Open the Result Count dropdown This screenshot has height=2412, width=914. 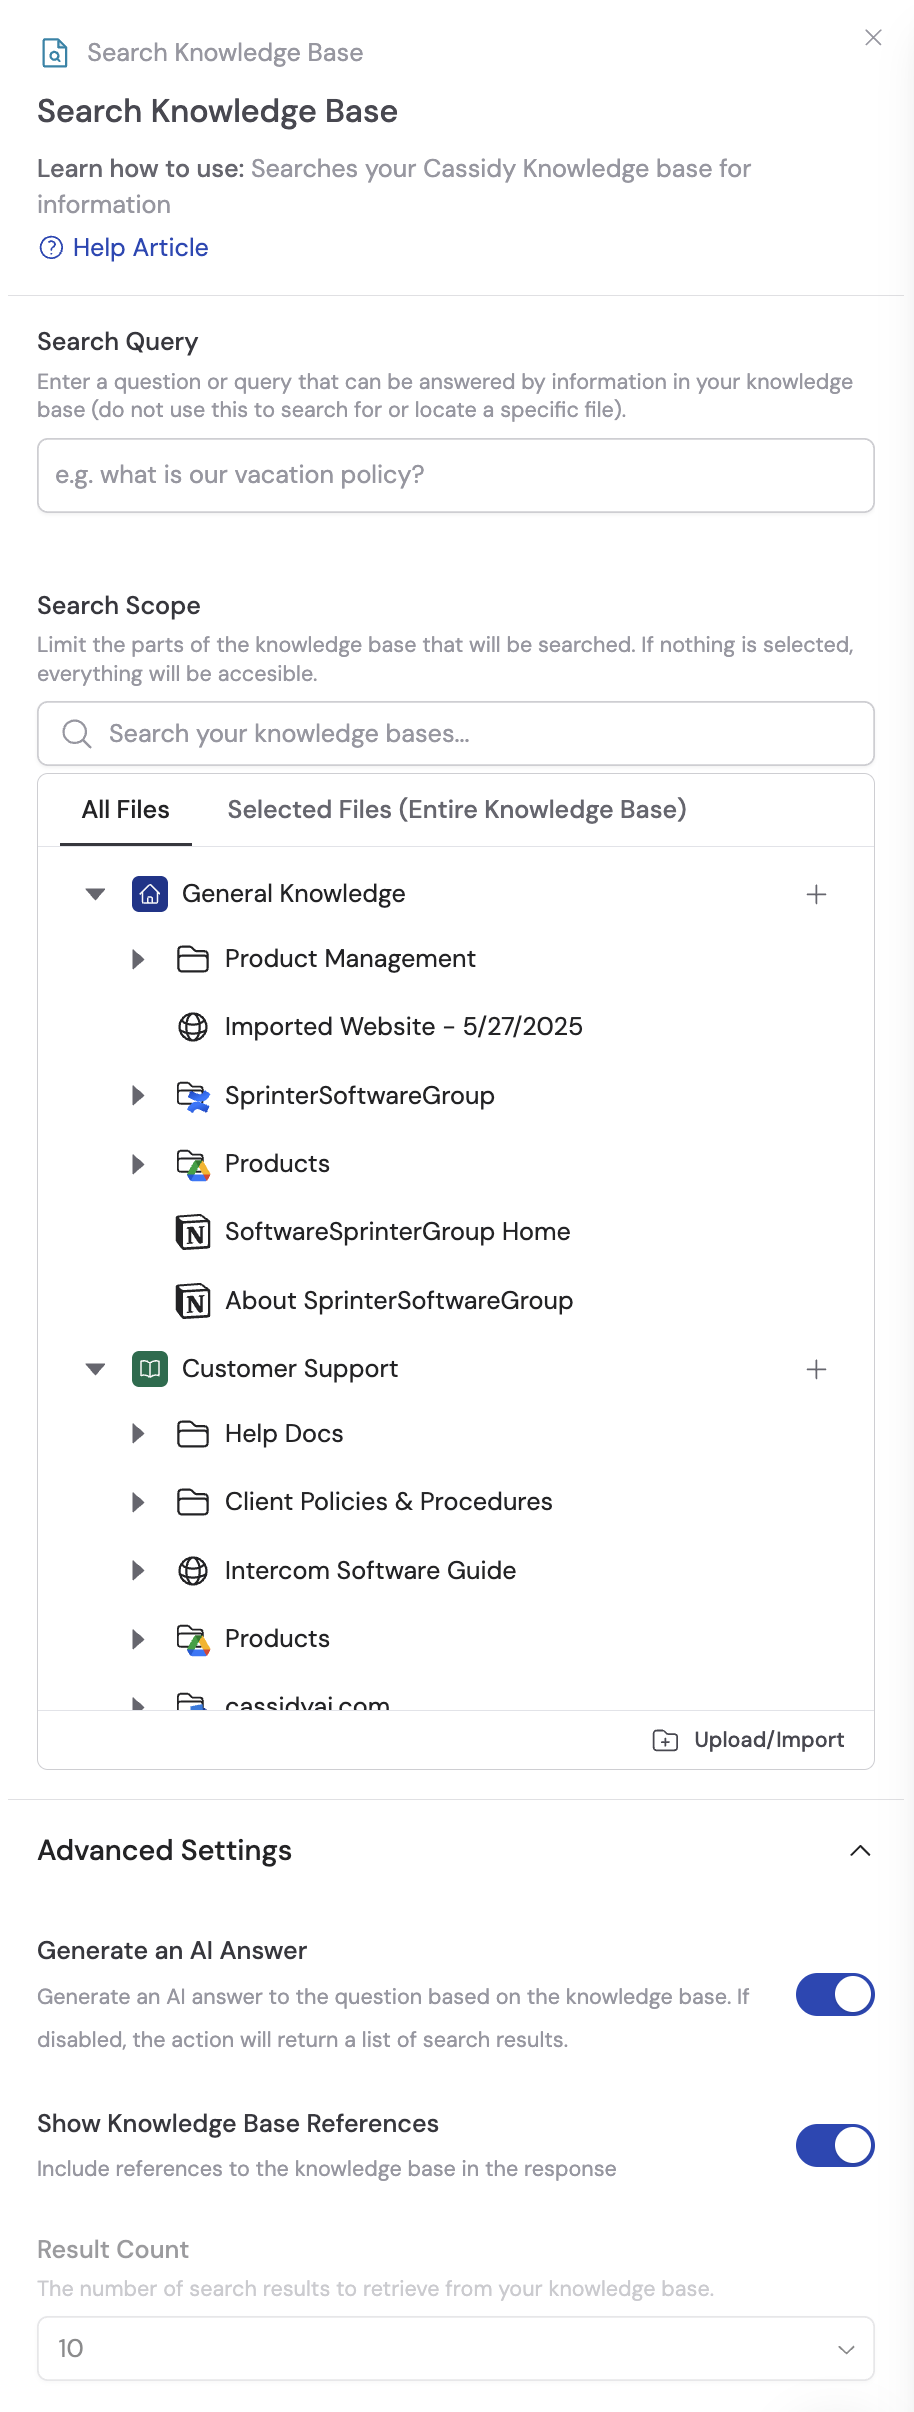(456, 2348)
